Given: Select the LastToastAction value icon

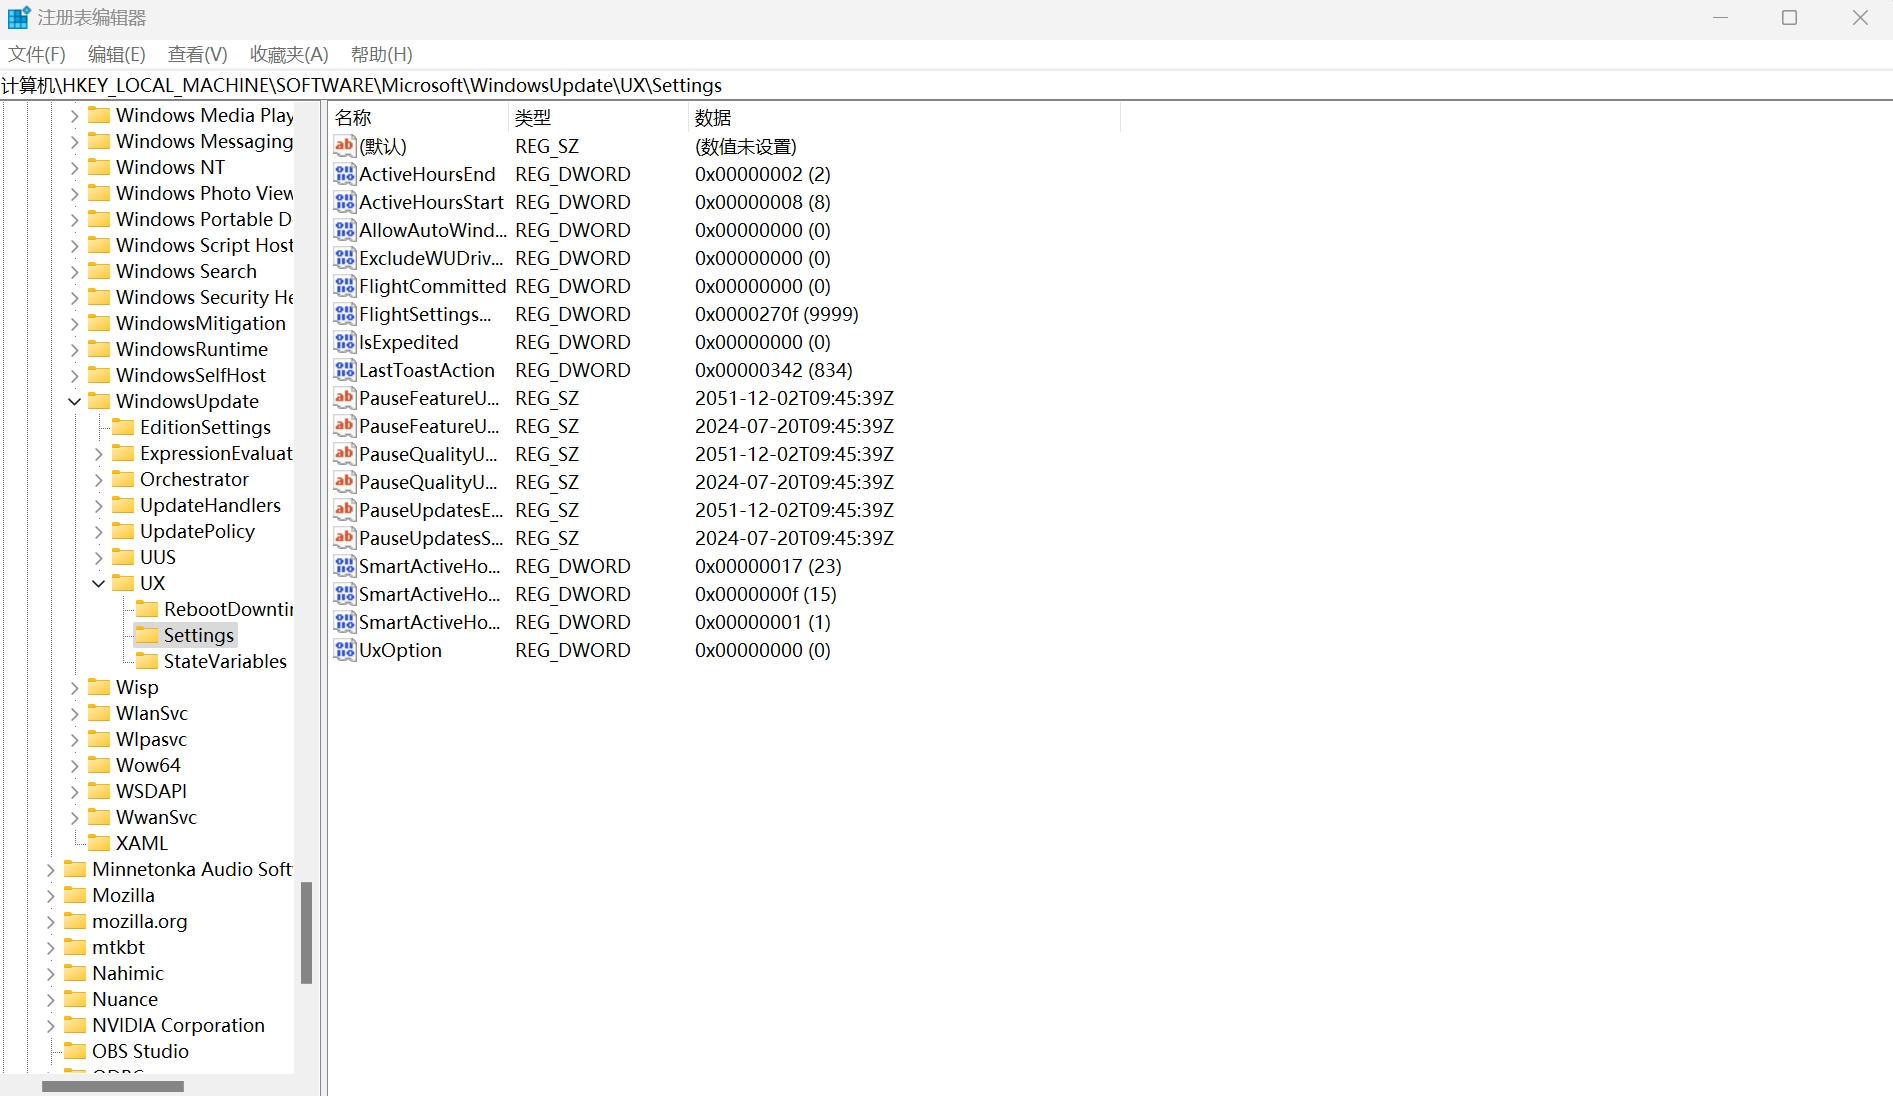Looking at the screenshot, I should 345,370.
